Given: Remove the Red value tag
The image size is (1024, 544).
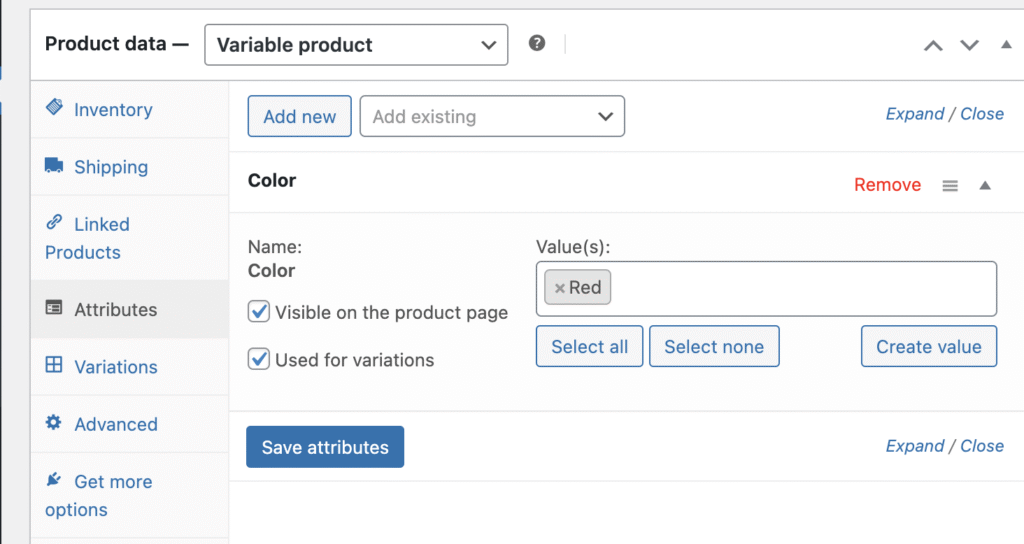Looking at the screenshot, I should (560, 288).
